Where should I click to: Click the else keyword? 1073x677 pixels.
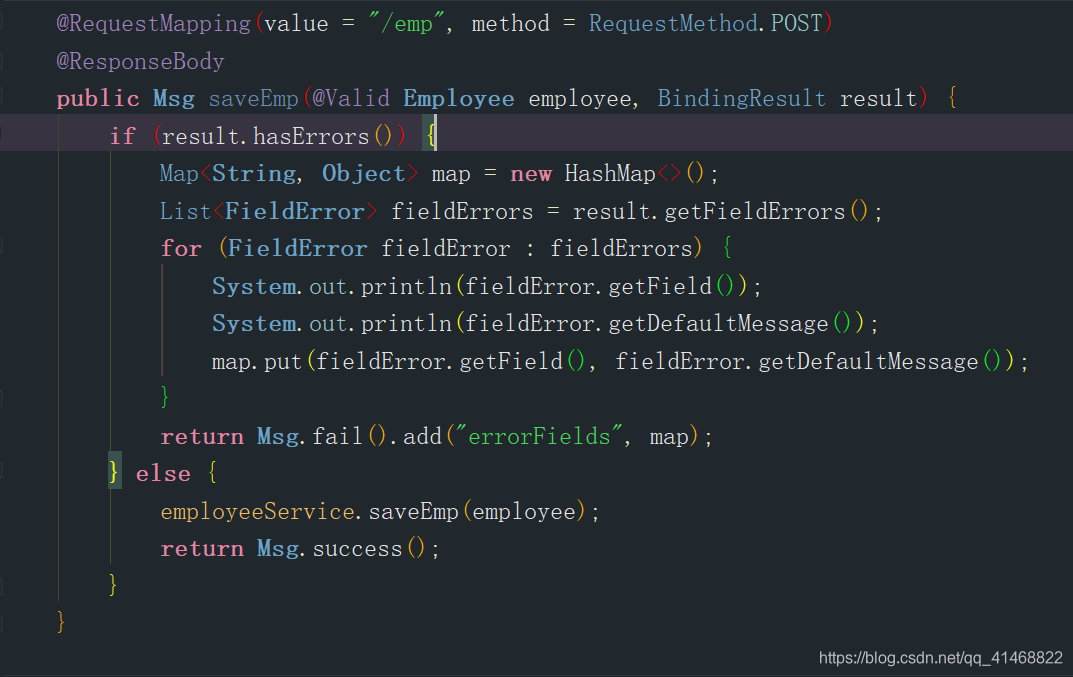coord(163,474)
